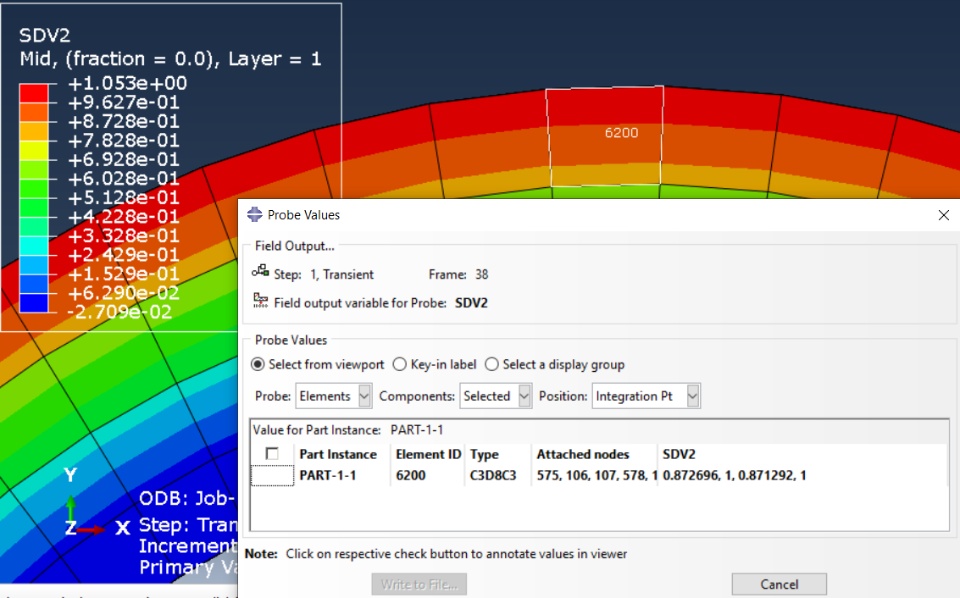Click the field output variable icon
Image resolution: width=960 pixels, height=598 pixels.
[x=261, y=301]
